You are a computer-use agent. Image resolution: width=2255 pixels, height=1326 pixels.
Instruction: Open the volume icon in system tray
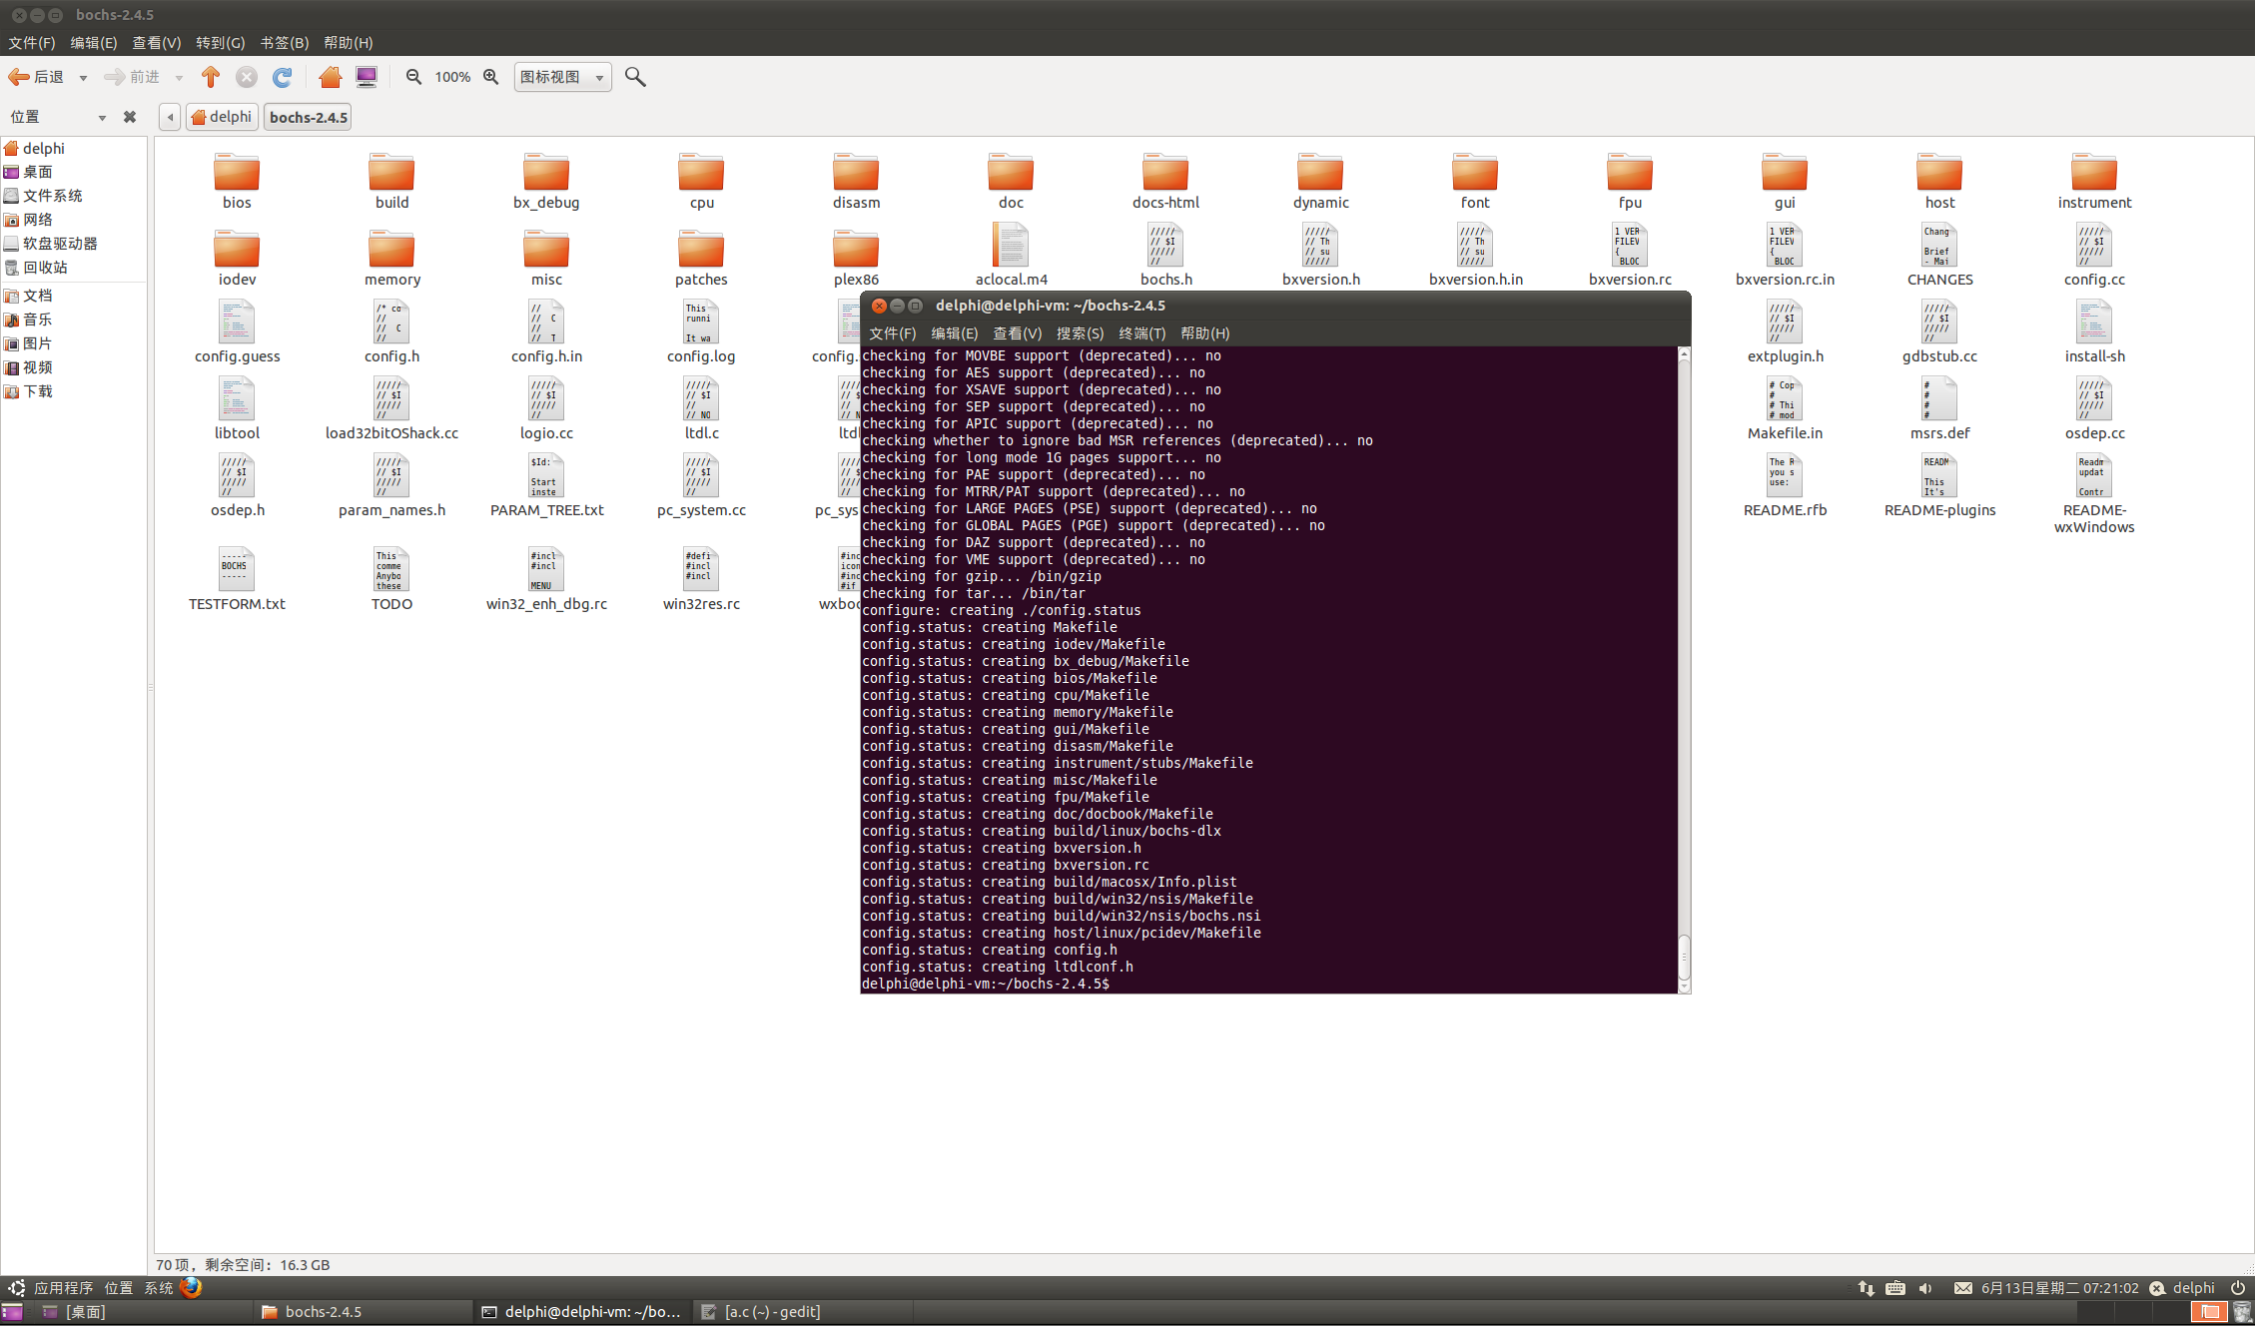1925,1288
